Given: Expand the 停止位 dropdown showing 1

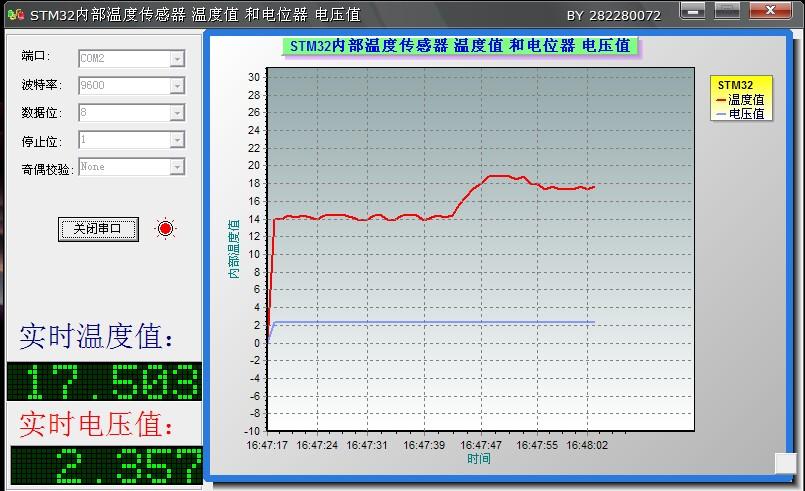Looking at the screenshot, I should pyautogui.click(x=176, y=140).
